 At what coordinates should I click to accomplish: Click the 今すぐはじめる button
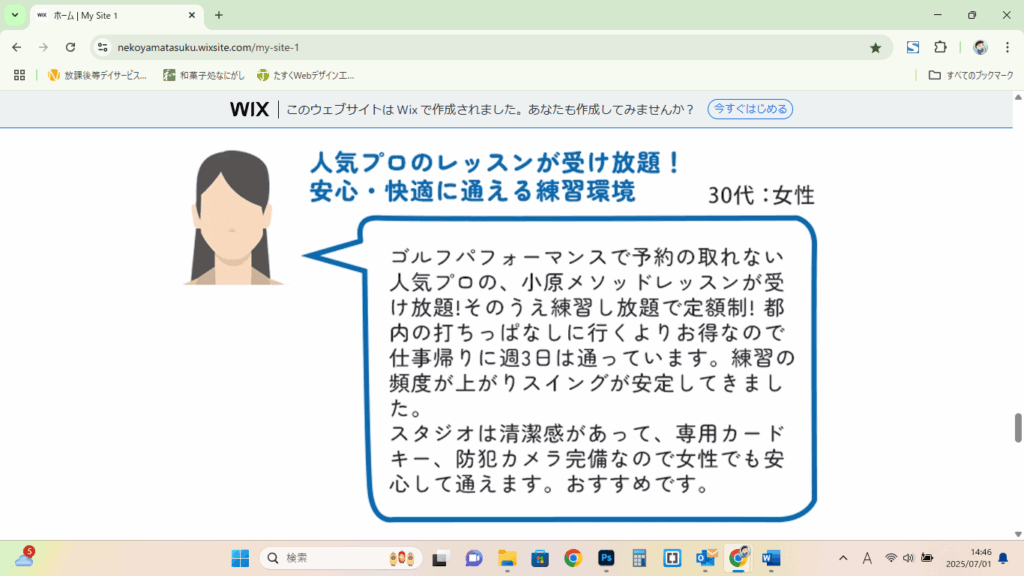750,109
